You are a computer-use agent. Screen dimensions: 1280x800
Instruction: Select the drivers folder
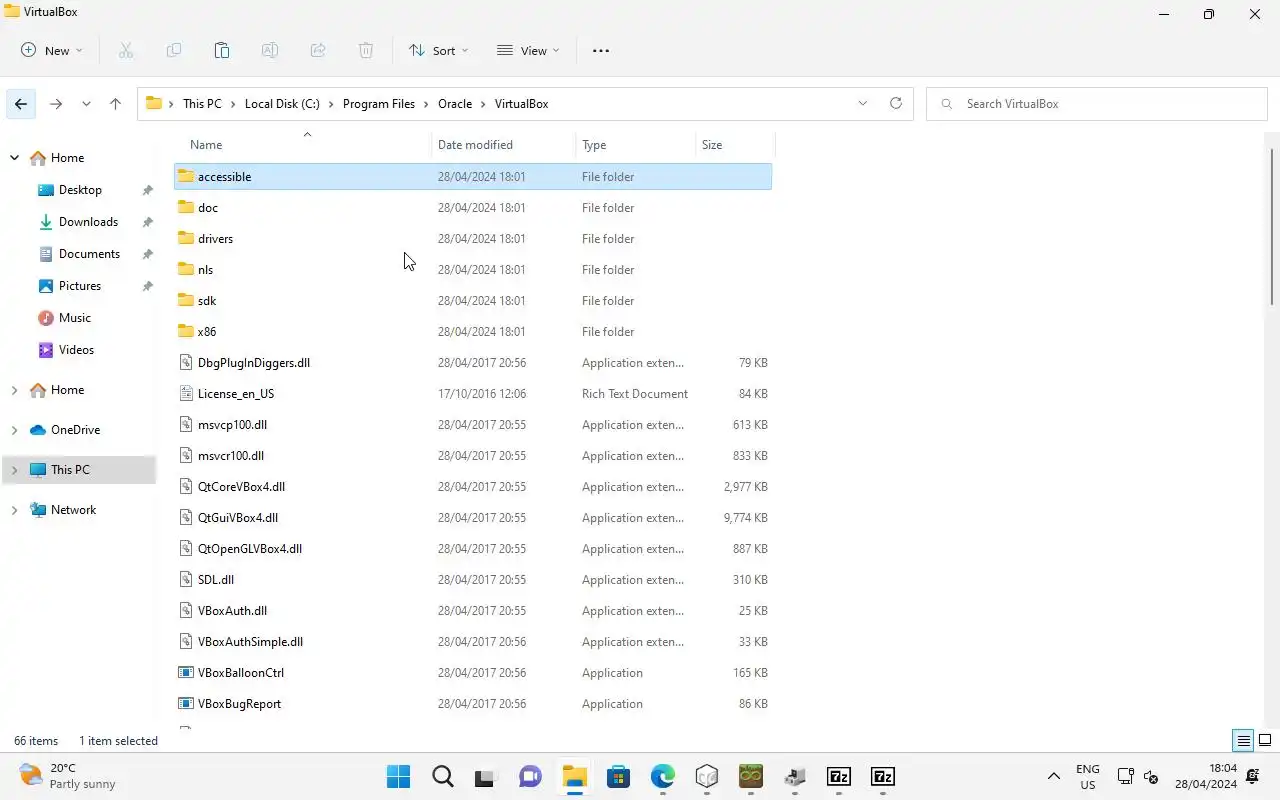(x=473, y=238)
